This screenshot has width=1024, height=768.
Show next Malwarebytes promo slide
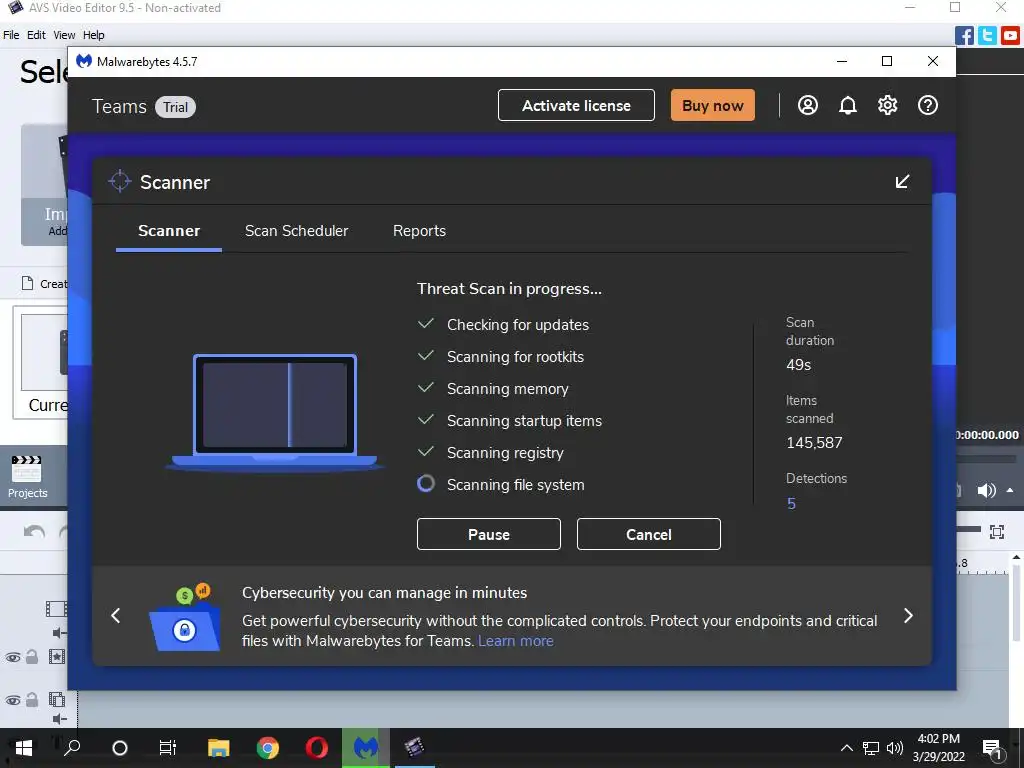coord(908,615)
